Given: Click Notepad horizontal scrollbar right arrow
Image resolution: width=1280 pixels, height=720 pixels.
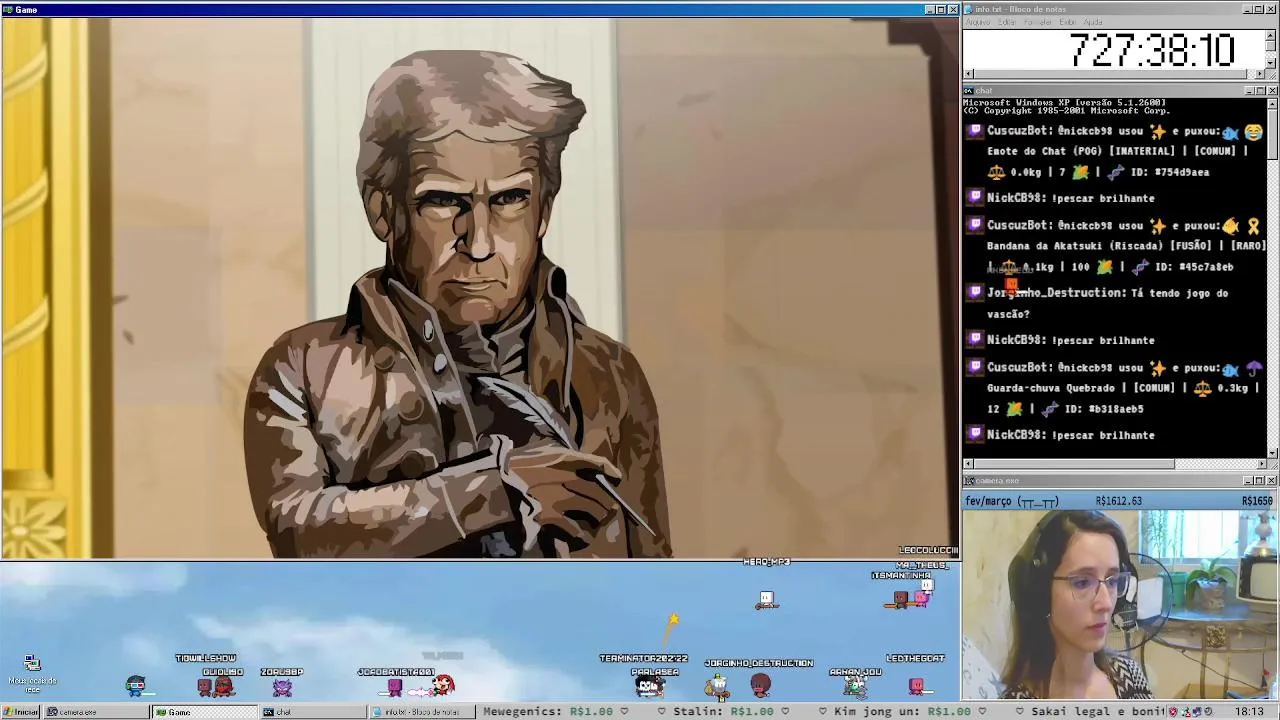Looking at the screenshot, I should 1259,74.
